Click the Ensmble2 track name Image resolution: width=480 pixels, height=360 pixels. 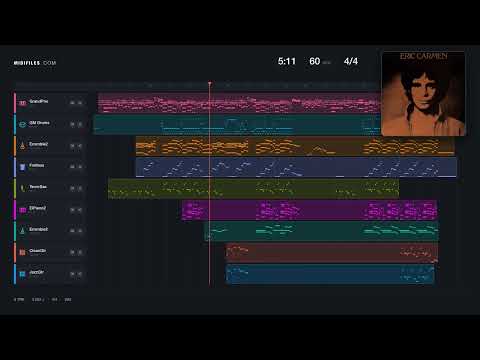(x=39, y=144)
